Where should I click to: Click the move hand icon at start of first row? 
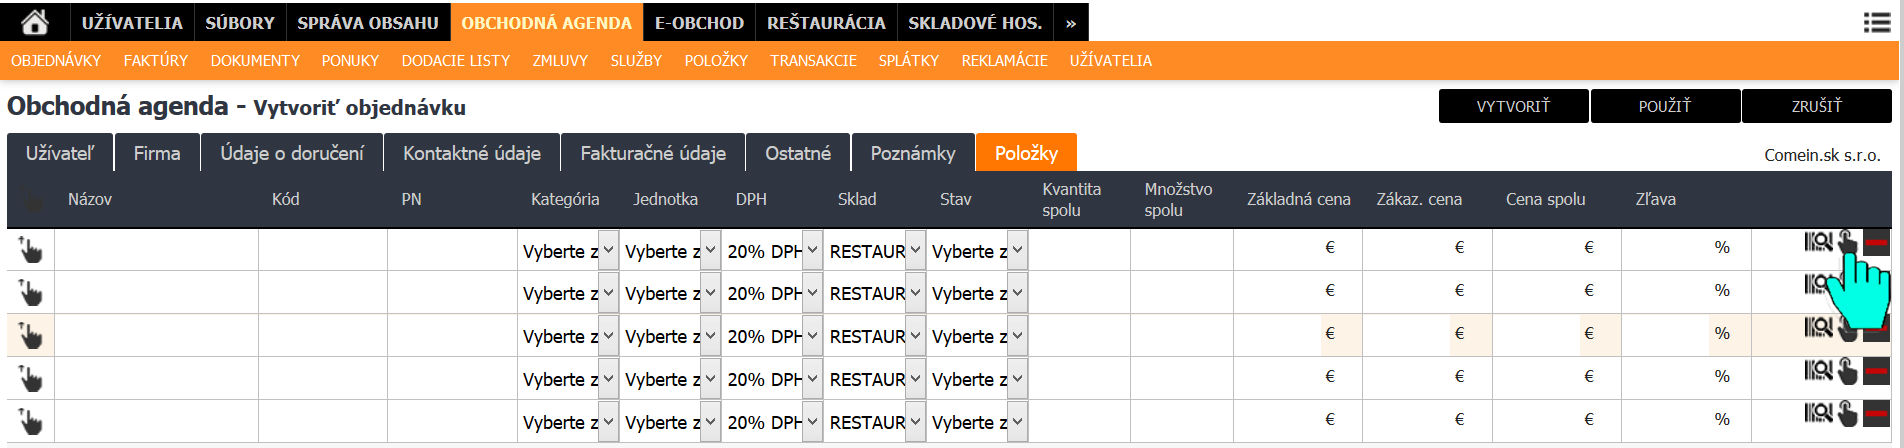[30, 250]
